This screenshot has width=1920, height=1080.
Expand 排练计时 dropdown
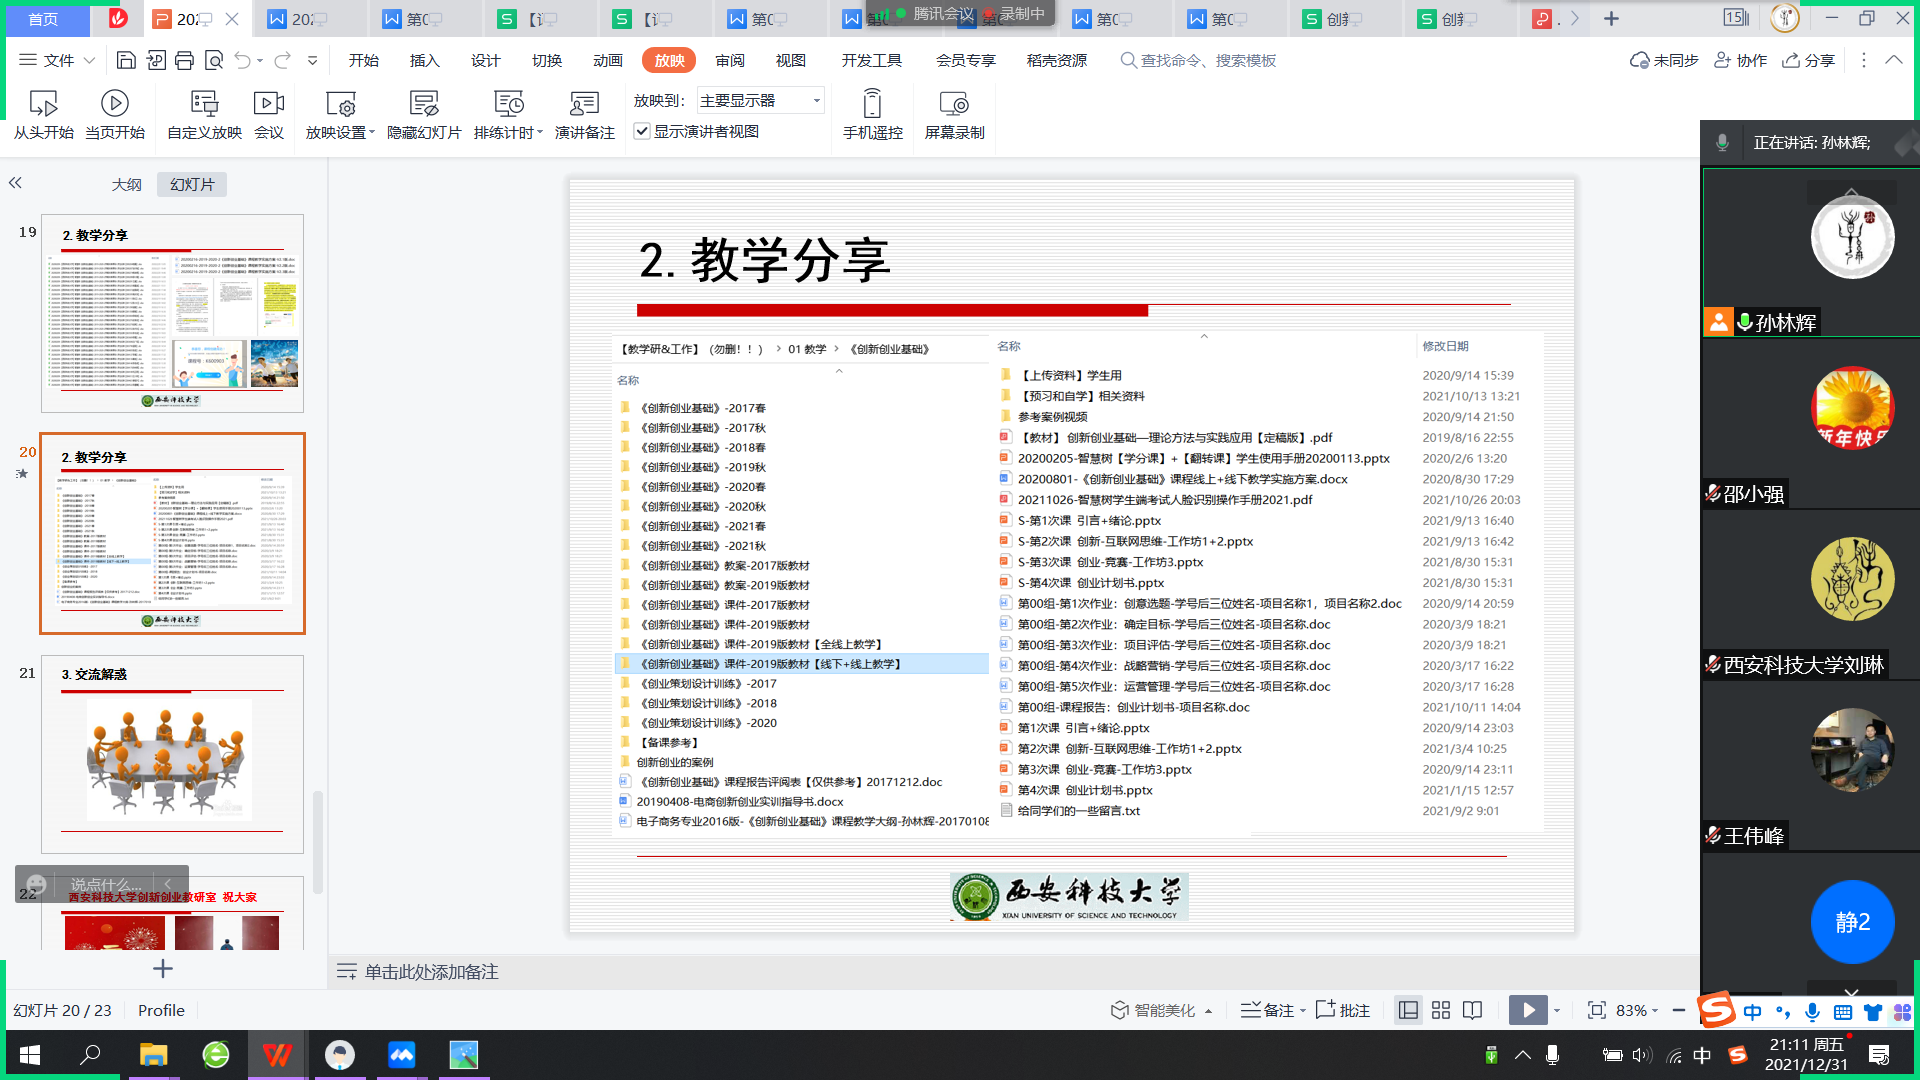tap(540, 132)
